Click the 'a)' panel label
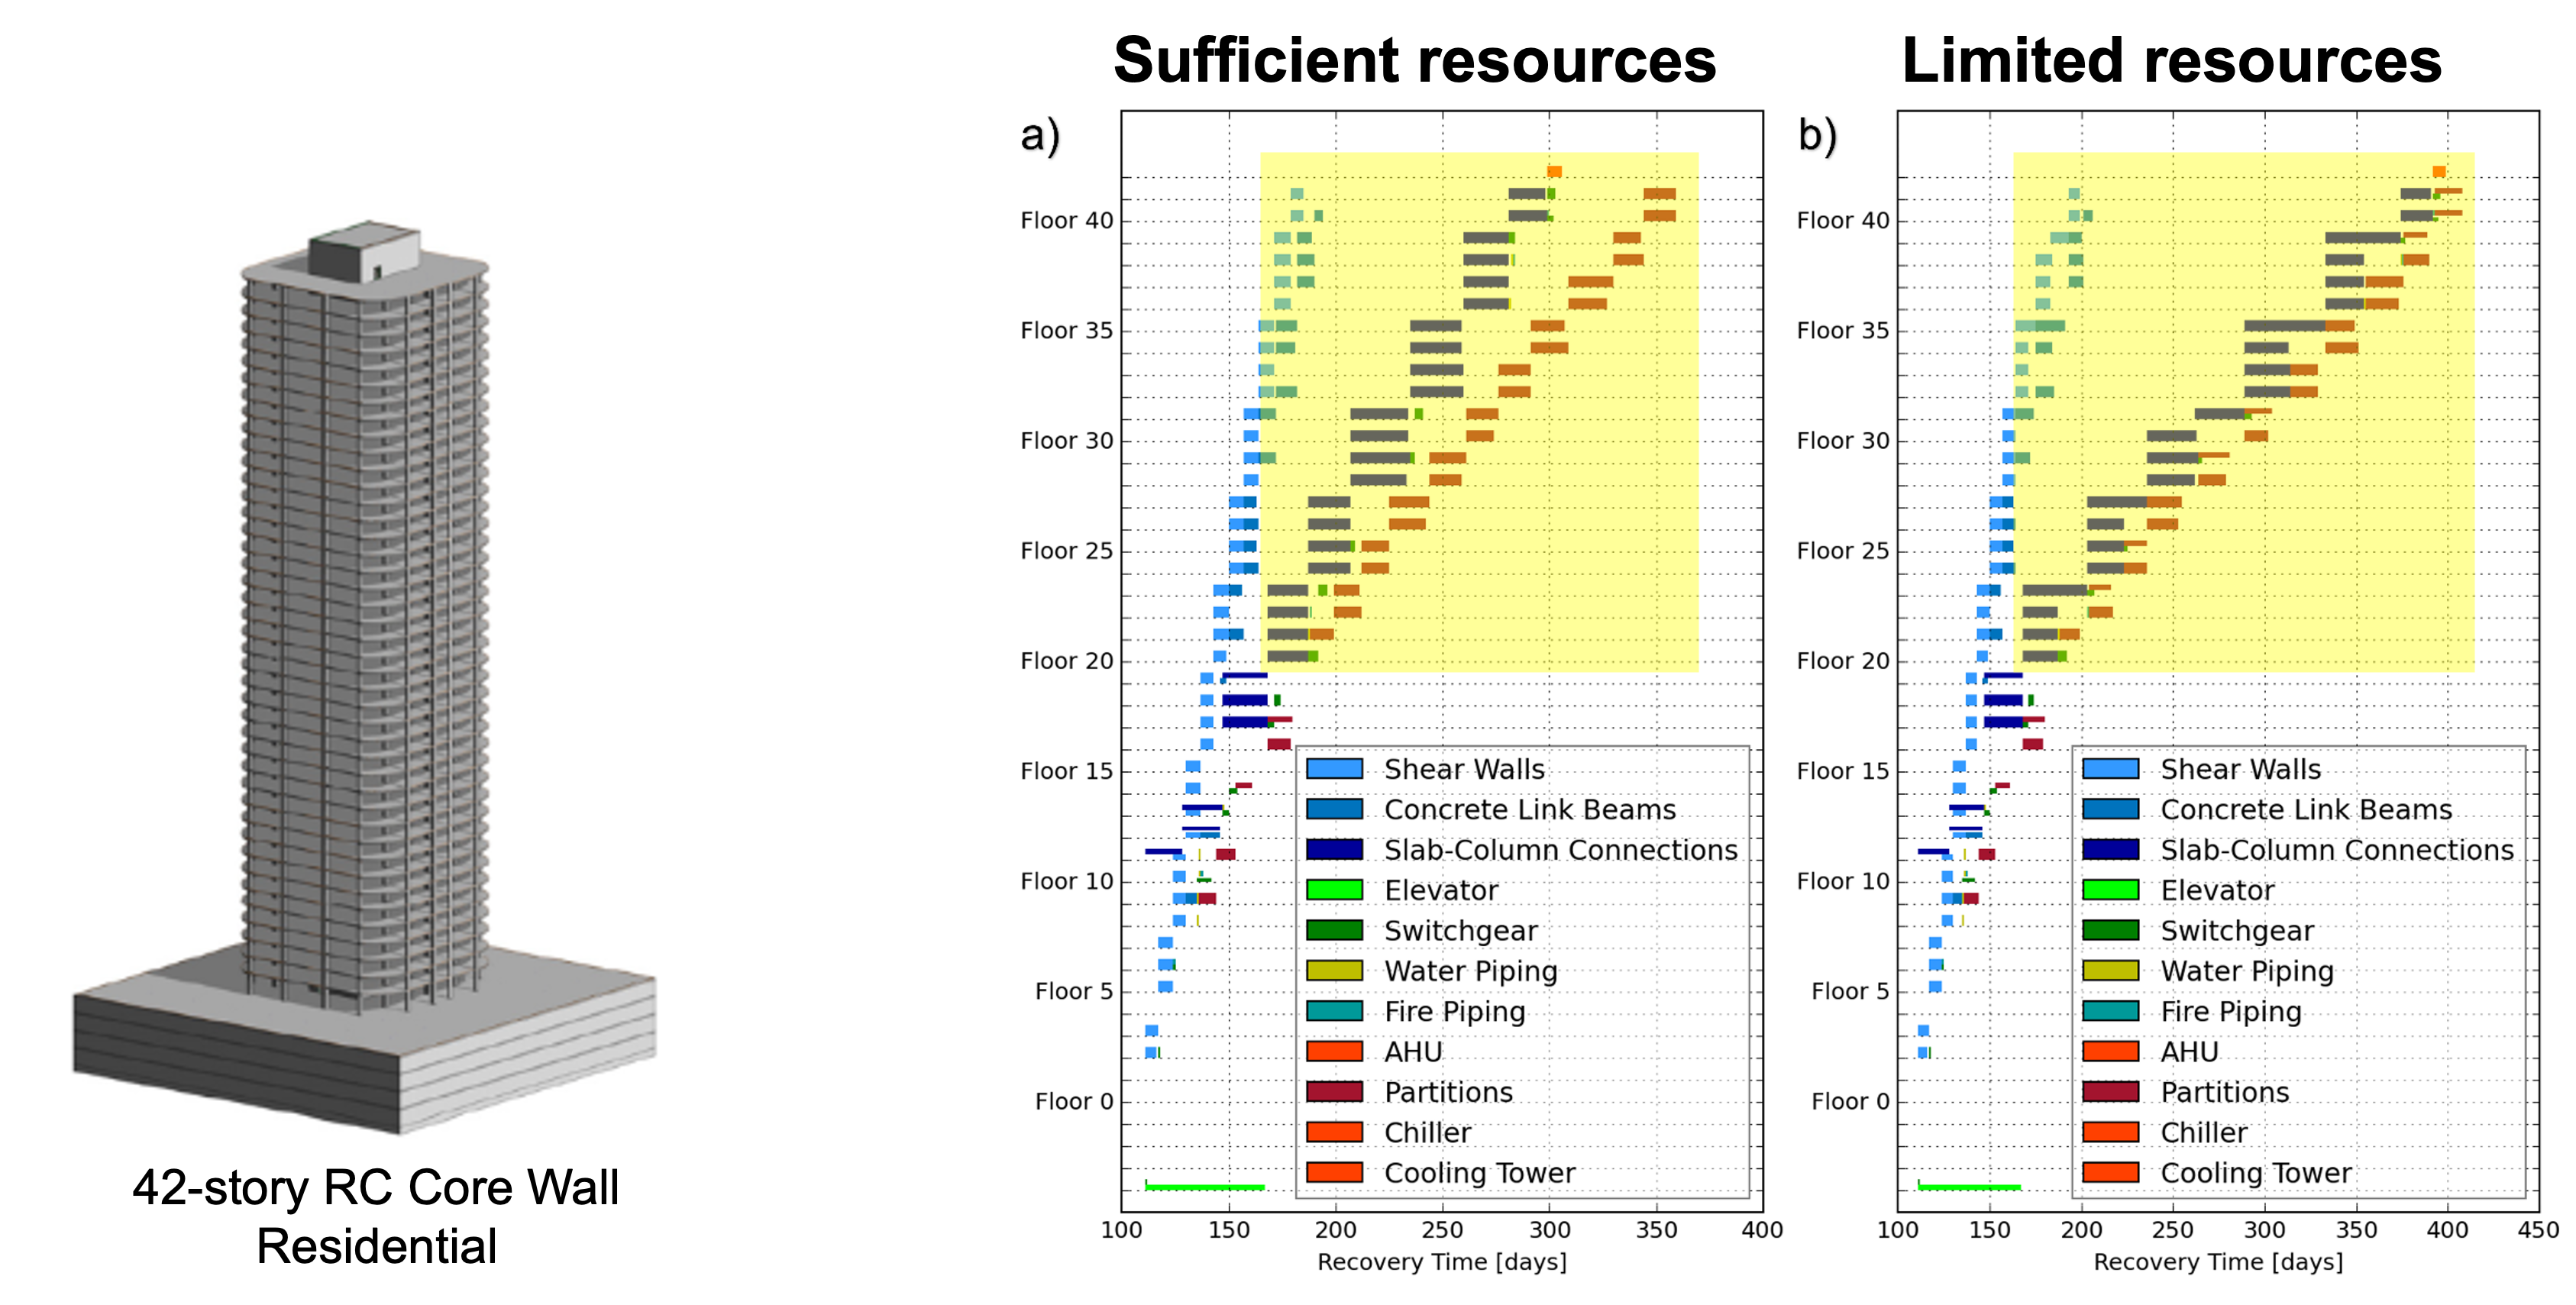 click(x=1040, y=136)
